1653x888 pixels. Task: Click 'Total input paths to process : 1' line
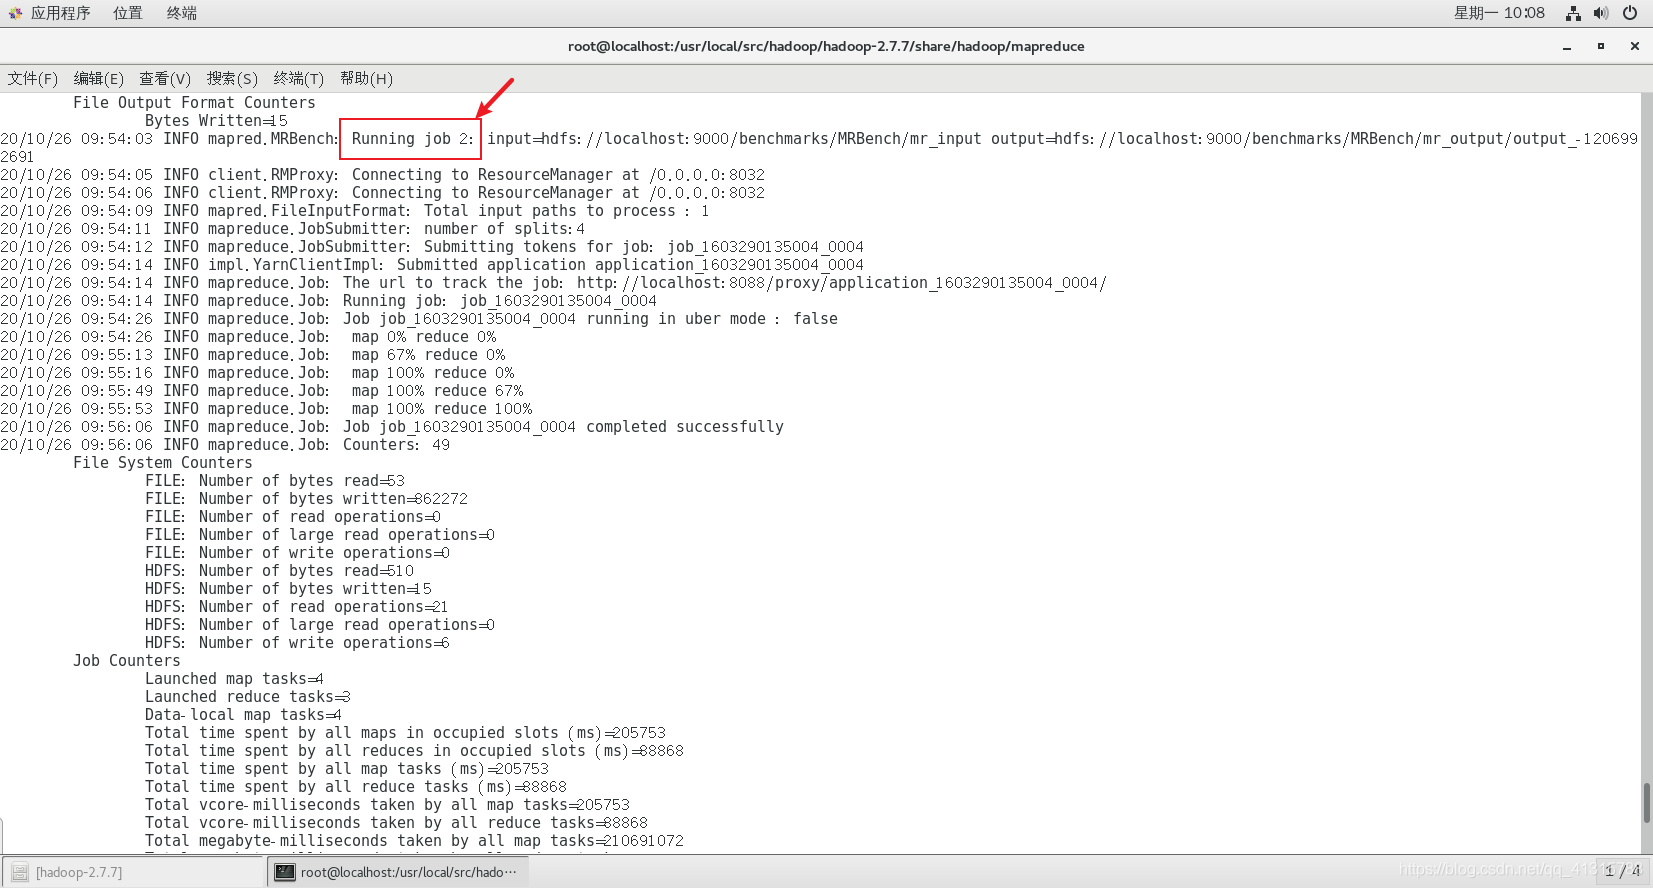[355, 211]
